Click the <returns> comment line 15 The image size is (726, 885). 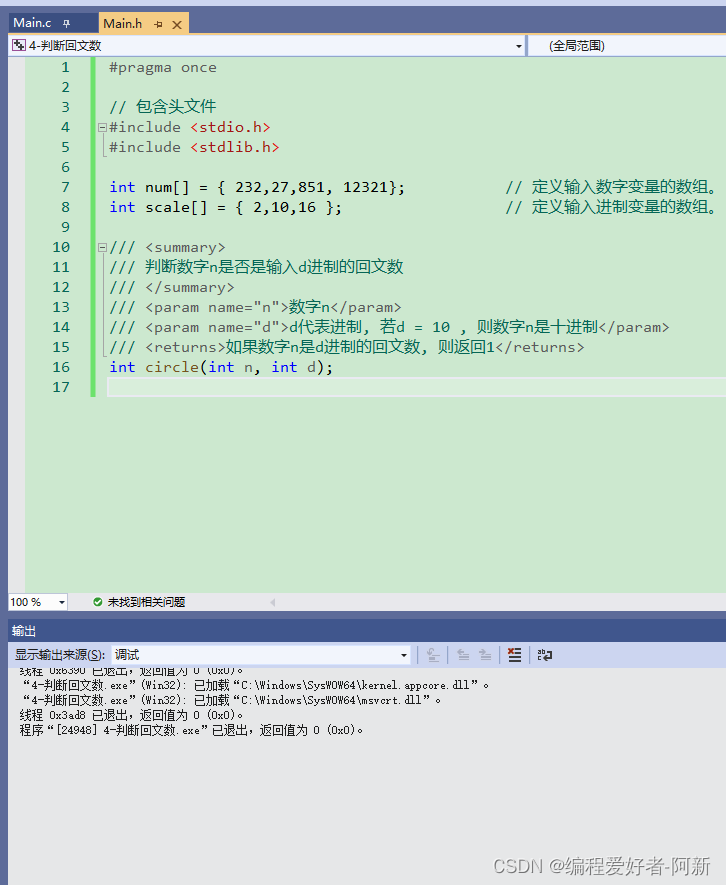click(x=347, y=347)
